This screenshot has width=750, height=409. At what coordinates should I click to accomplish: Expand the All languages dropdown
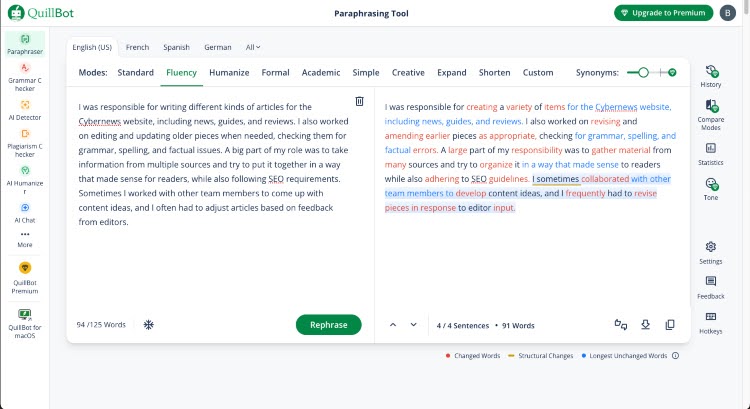click(x=253, y=47)
